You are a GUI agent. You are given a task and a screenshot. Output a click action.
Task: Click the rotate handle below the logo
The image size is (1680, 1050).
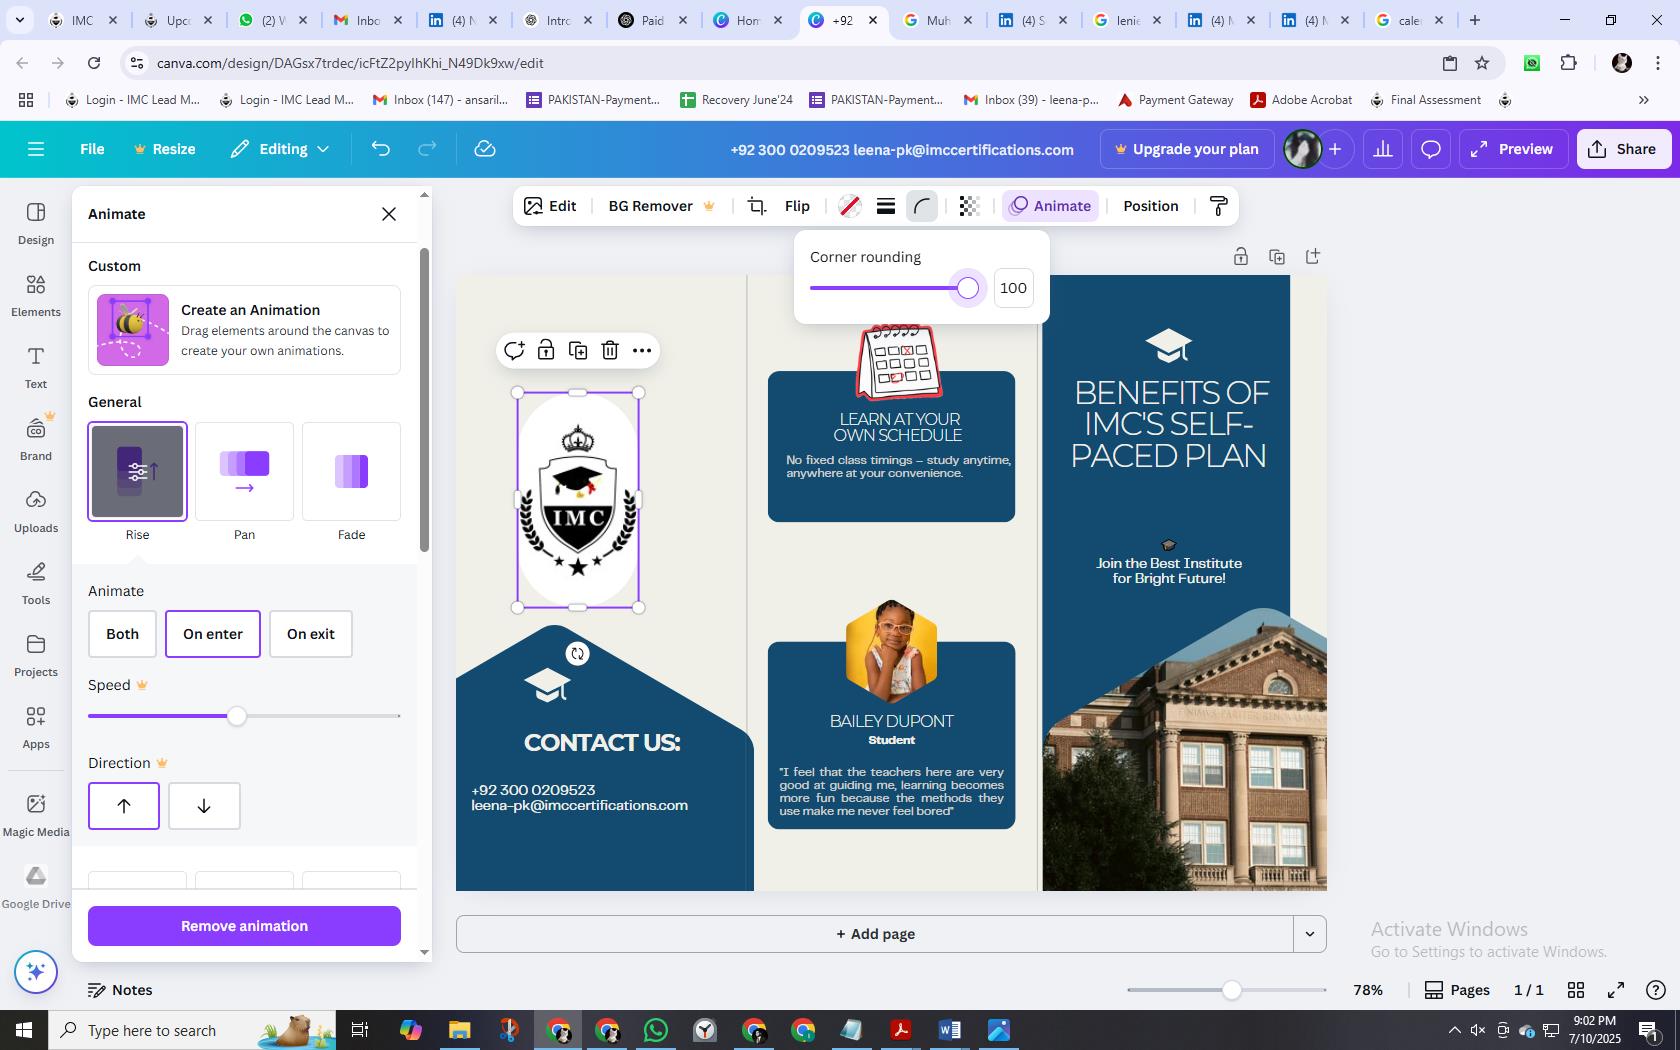pyautogui.click(x=577, y=654)
